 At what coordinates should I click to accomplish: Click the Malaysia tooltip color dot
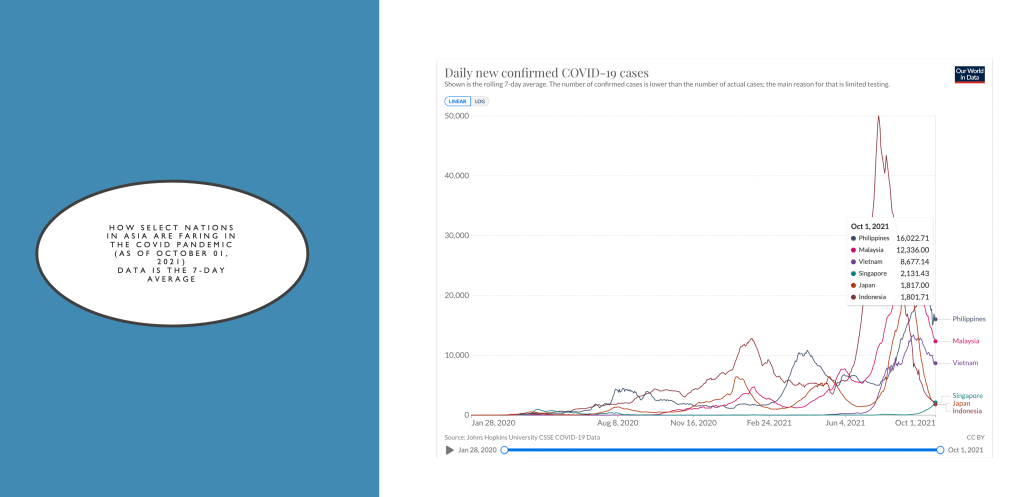pos(854,250)
